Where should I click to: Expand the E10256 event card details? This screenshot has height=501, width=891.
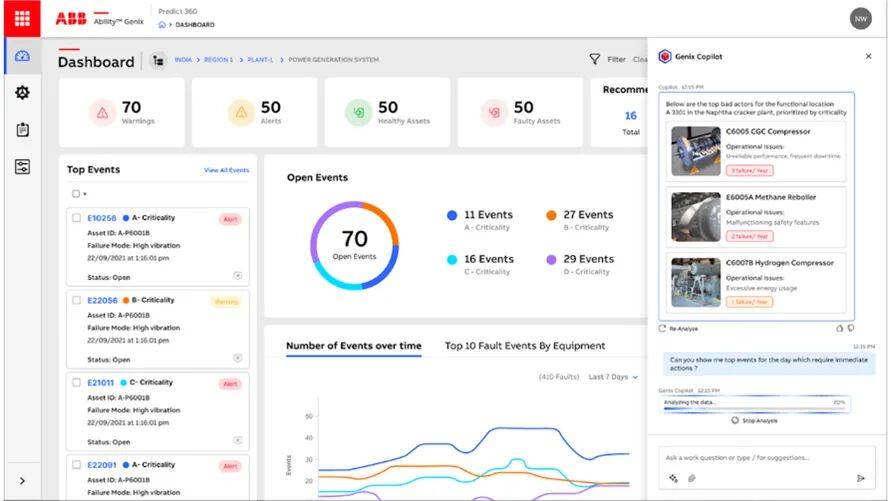pos(238,275)
